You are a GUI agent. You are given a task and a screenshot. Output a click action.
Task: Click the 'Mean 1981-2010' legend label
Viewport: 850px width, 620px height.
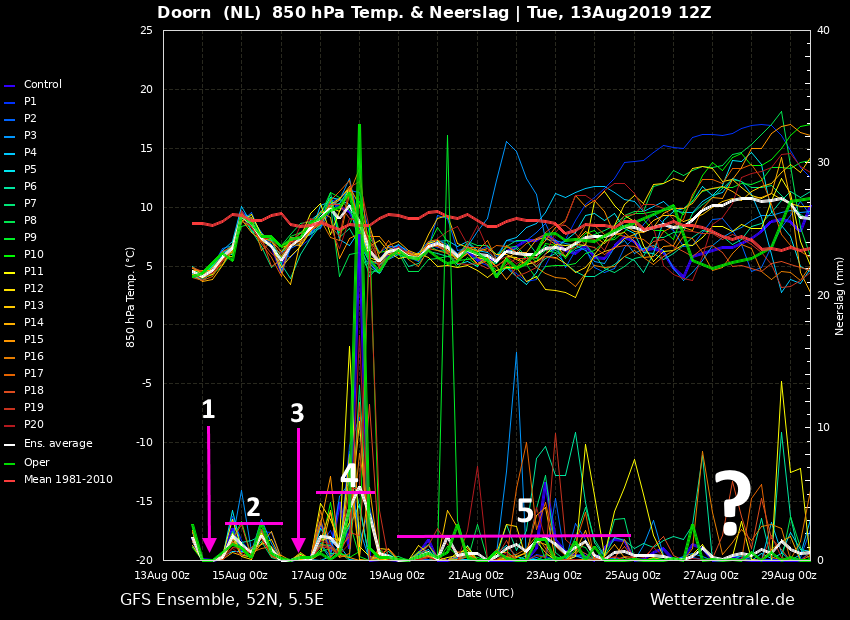pos(68,480)
